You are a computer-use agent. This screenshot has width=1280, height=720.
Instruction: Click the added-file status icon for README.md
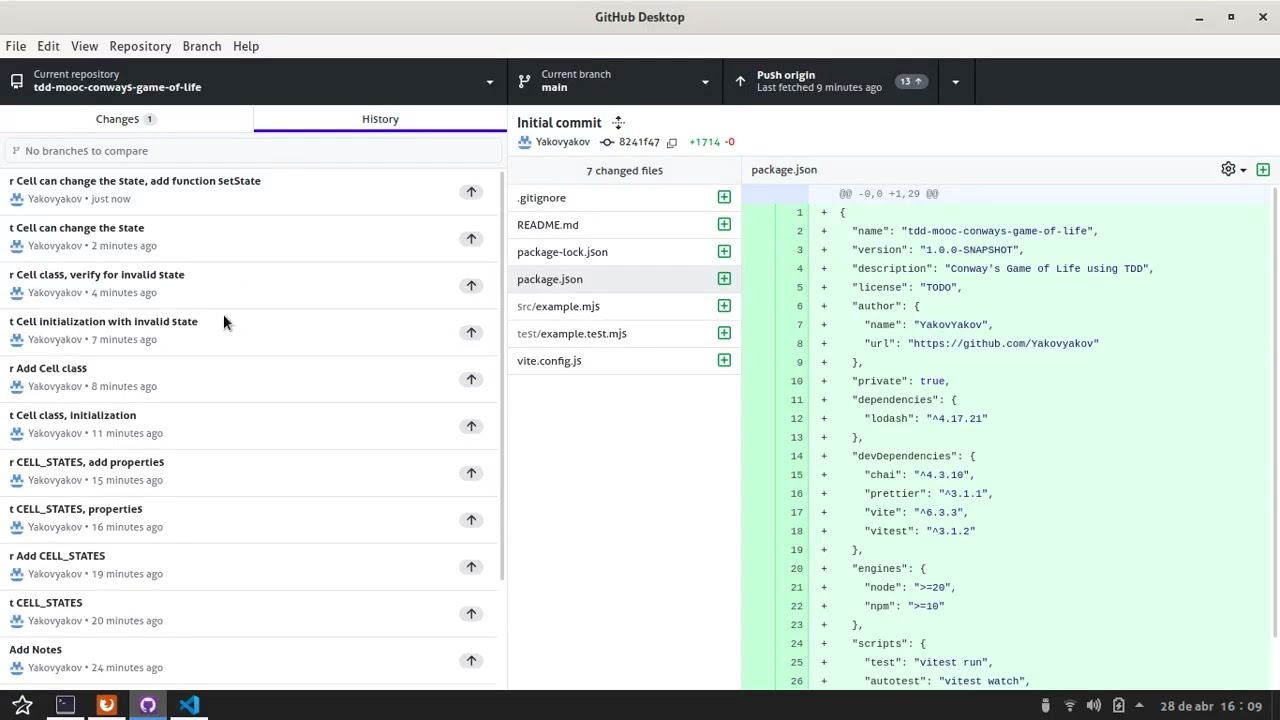click(724, 224)
